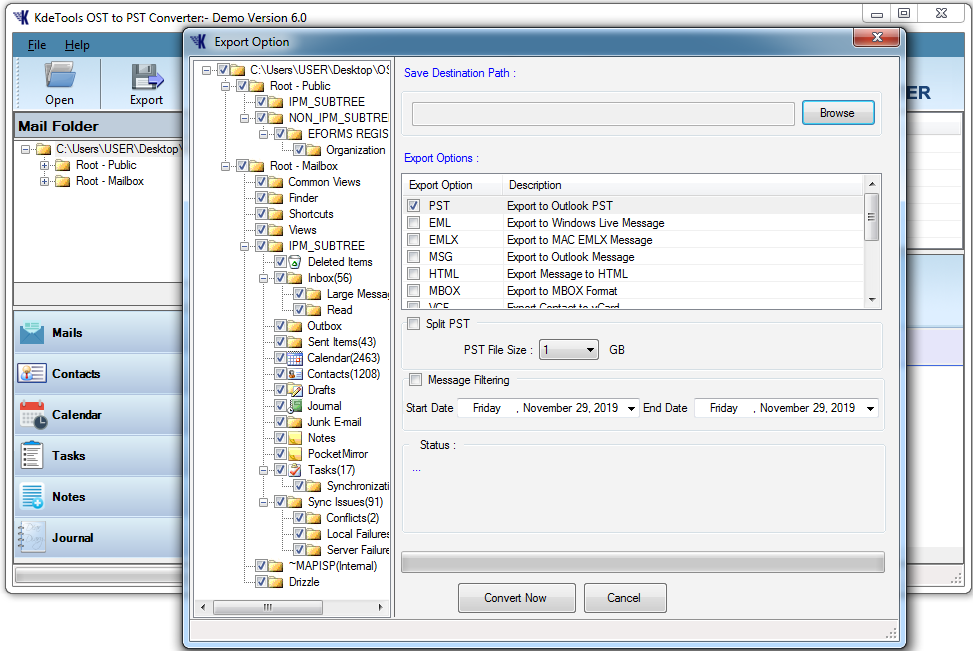Expand Root - Public in Mail Folder panel

[x=44, y=166]
